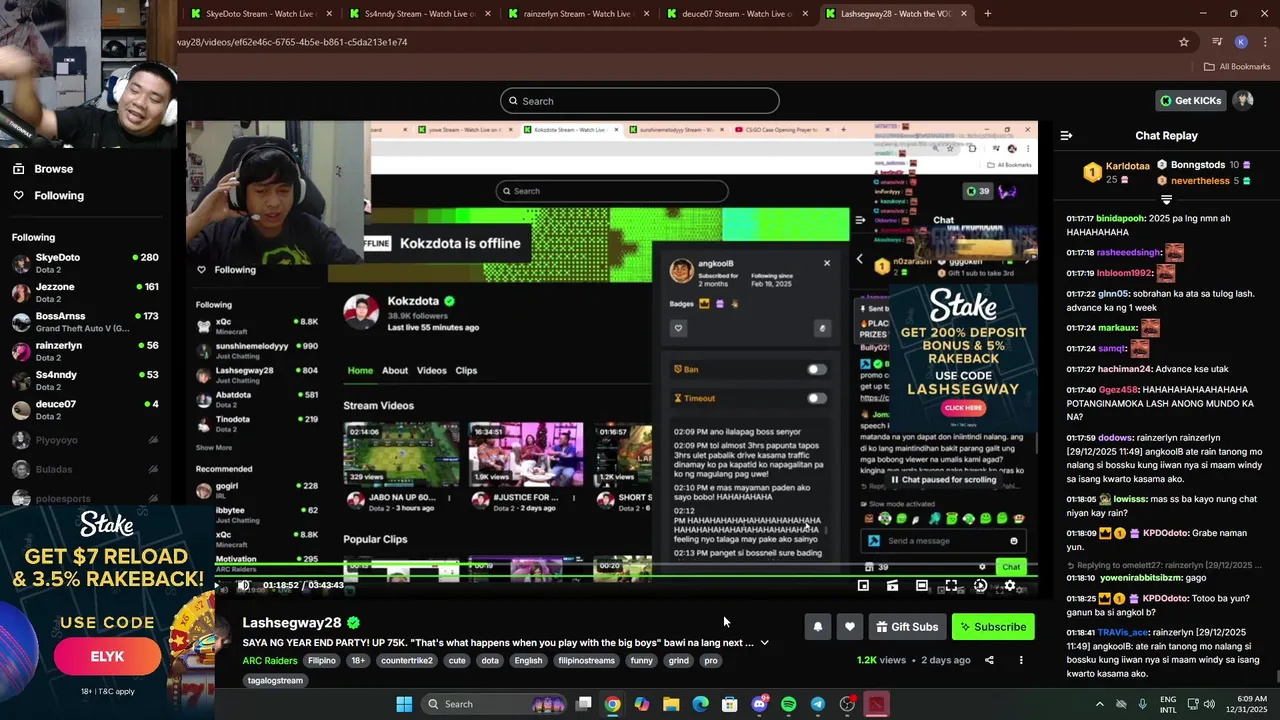
Task: Open ARC Raiders category link
Action: pos(270,661)
